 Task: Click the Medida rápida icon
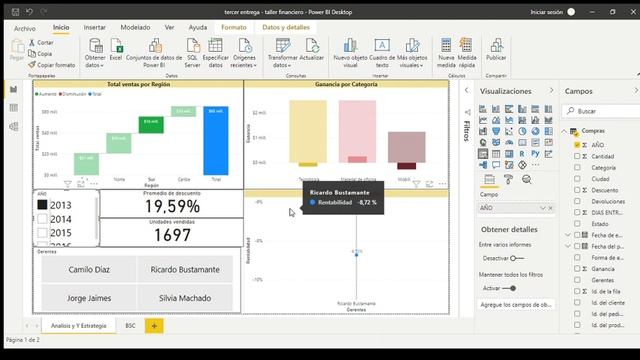(x=467, y=53)
